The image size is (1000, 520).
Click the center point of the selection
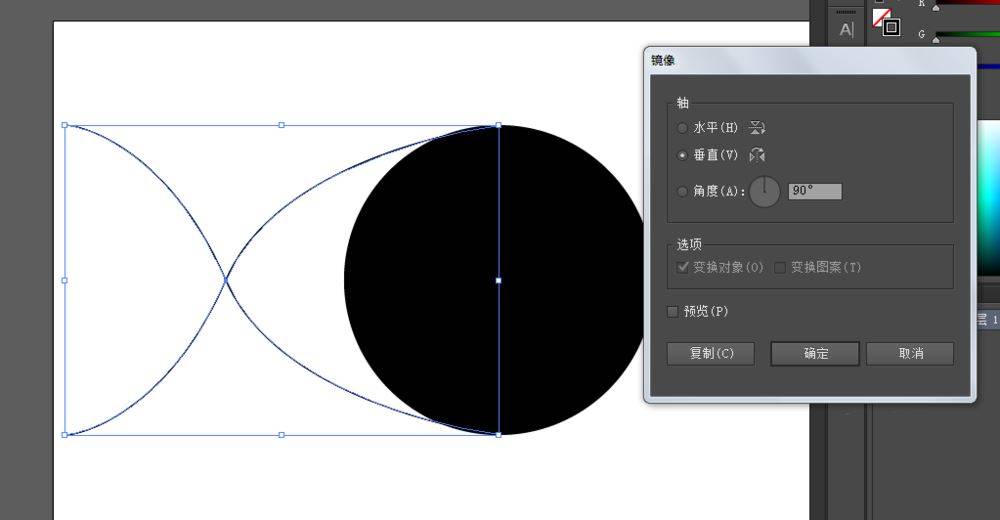[x=499, y=281]
